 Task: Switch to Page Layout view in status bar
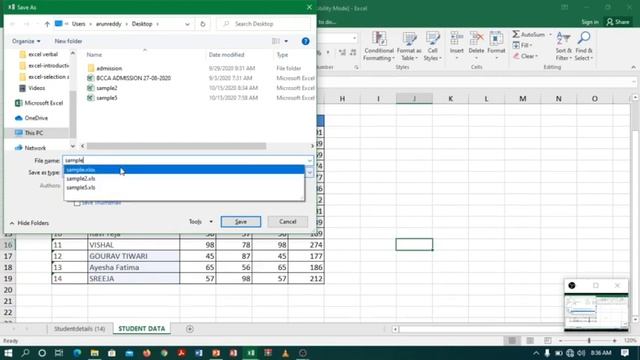tap(530, 340)
